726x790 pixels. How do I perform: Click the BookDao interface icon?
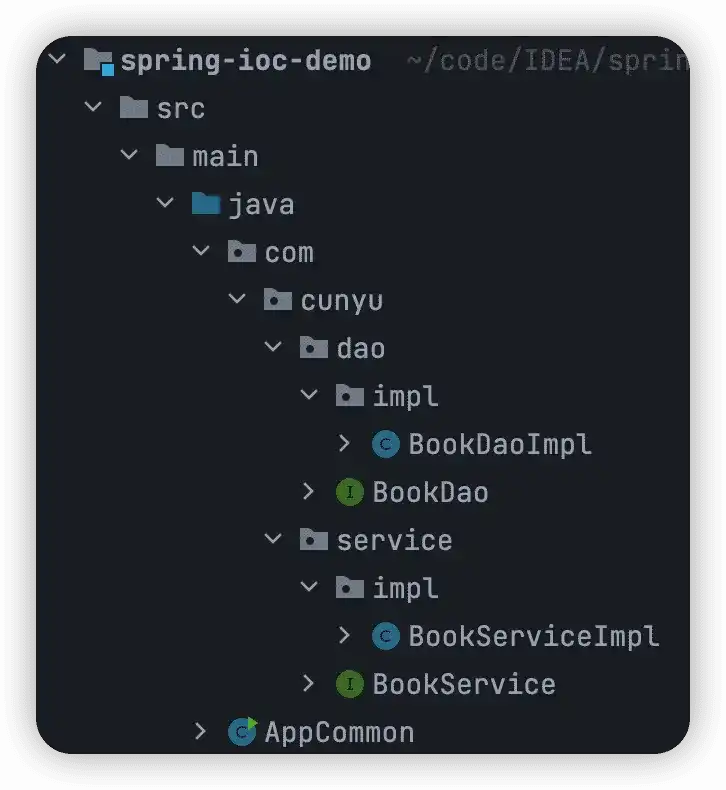click(x=349, y=492)
